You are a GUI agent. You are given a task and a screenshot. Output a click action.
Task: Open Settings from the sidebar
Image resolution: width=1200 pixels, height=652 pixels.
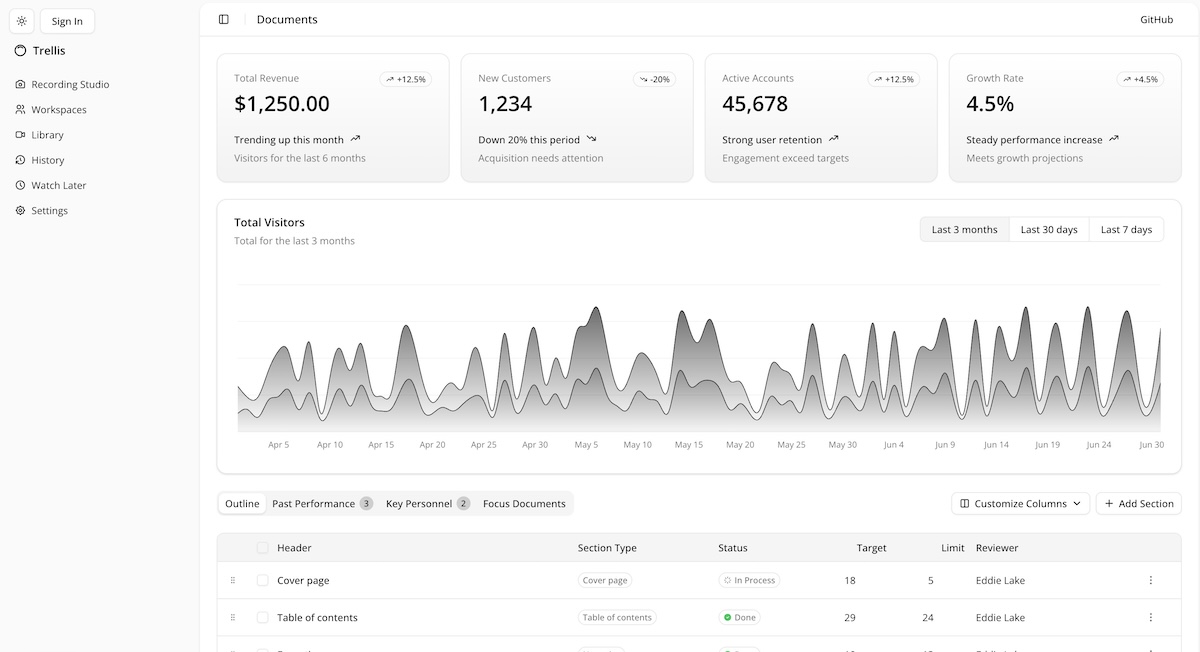point(49,211)
